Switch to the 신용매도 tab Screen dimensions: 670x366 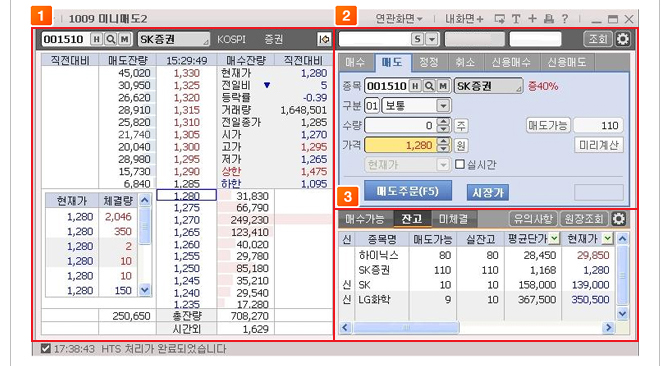point(567,62)
